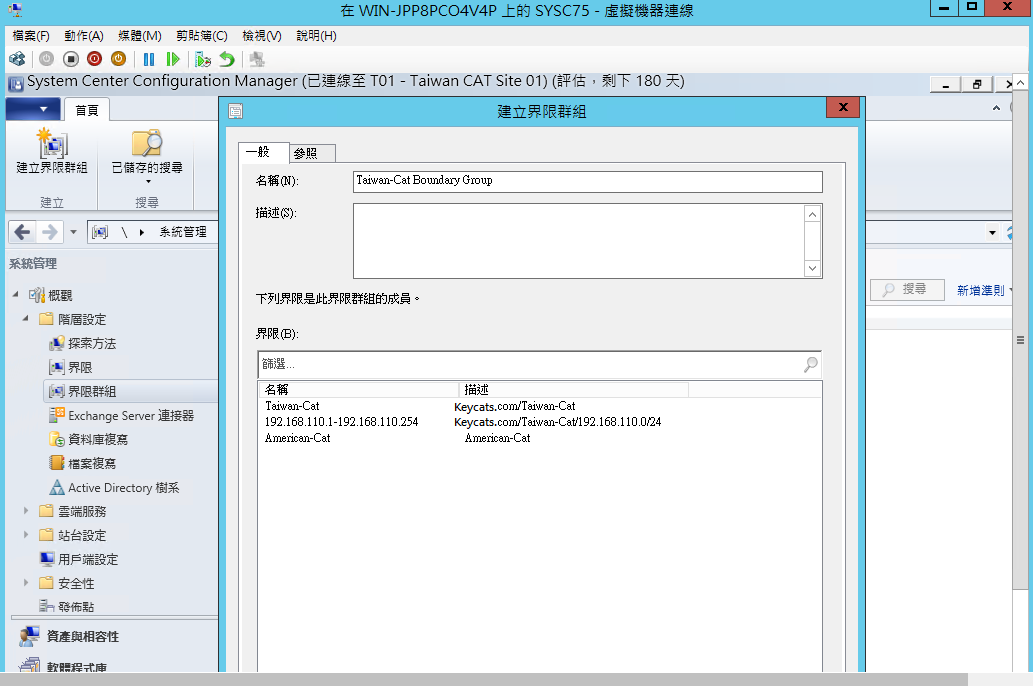The height and width of the screenshot is (686, 1033).
Task: Open the 剪貼簿(C) menu
Action: click(202, 36)
